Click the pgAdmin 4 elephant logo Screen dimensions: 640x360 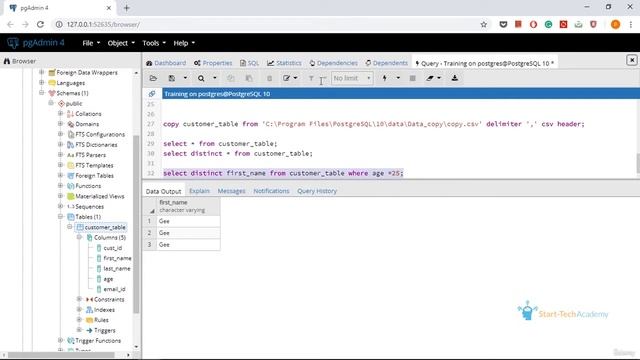point(13,42)
